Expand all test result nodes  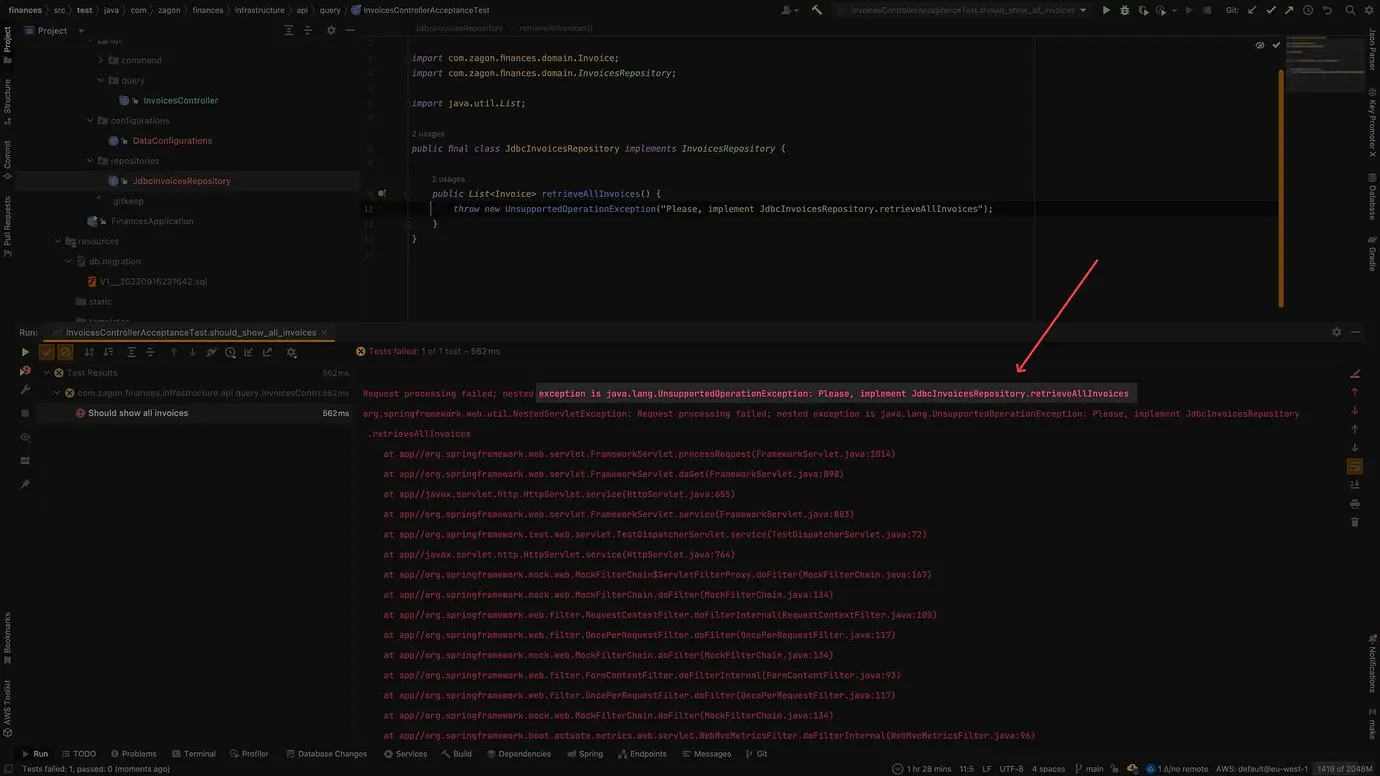click(x=131, y=352)
